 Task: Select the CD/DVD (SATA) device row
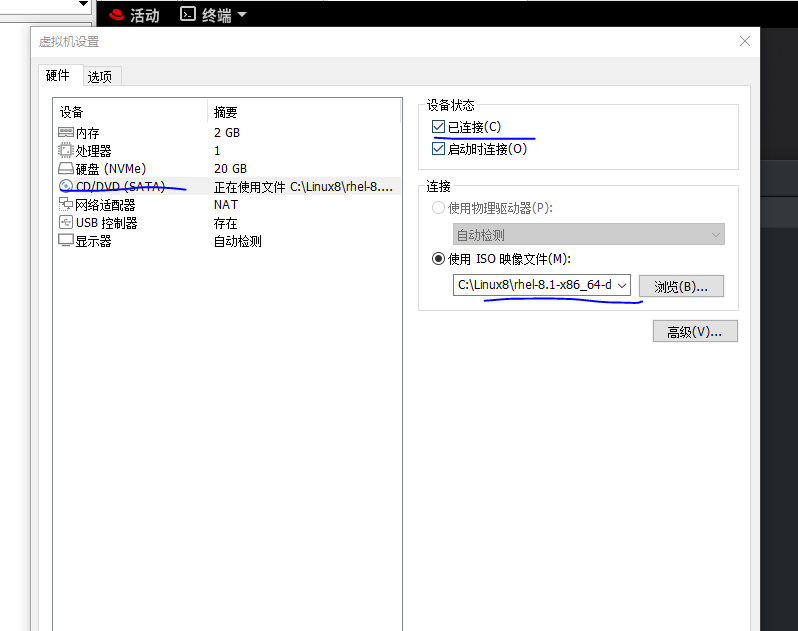(x=227, y=187)
